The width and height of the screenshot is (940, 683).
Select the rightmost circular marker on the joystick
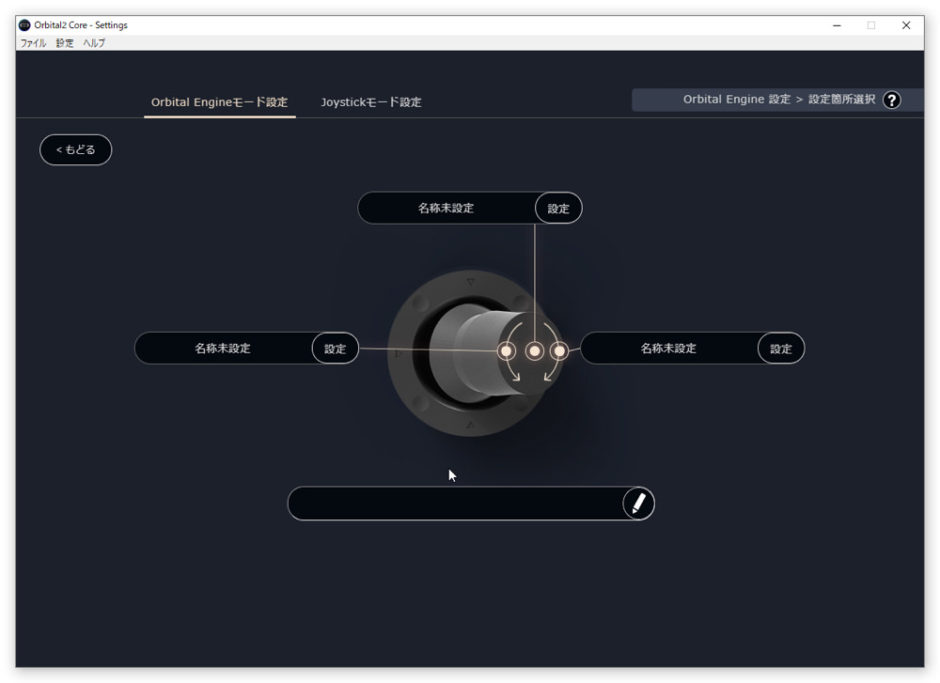tap(559, 351)
